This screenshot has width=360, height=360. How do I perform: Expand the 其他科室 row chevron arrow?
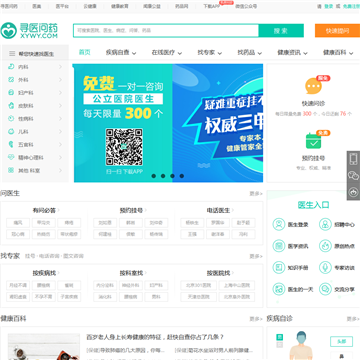coord(60,170)
